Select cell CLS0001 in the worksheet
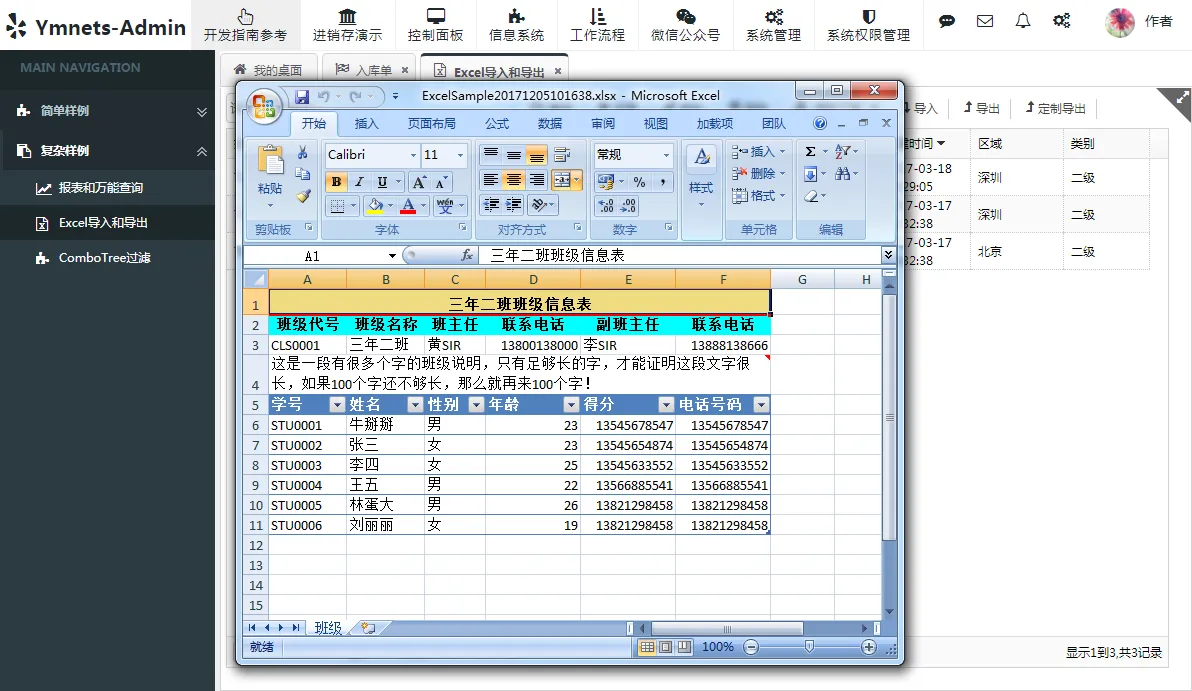The image size is (1192, 691). pos(308,345)
